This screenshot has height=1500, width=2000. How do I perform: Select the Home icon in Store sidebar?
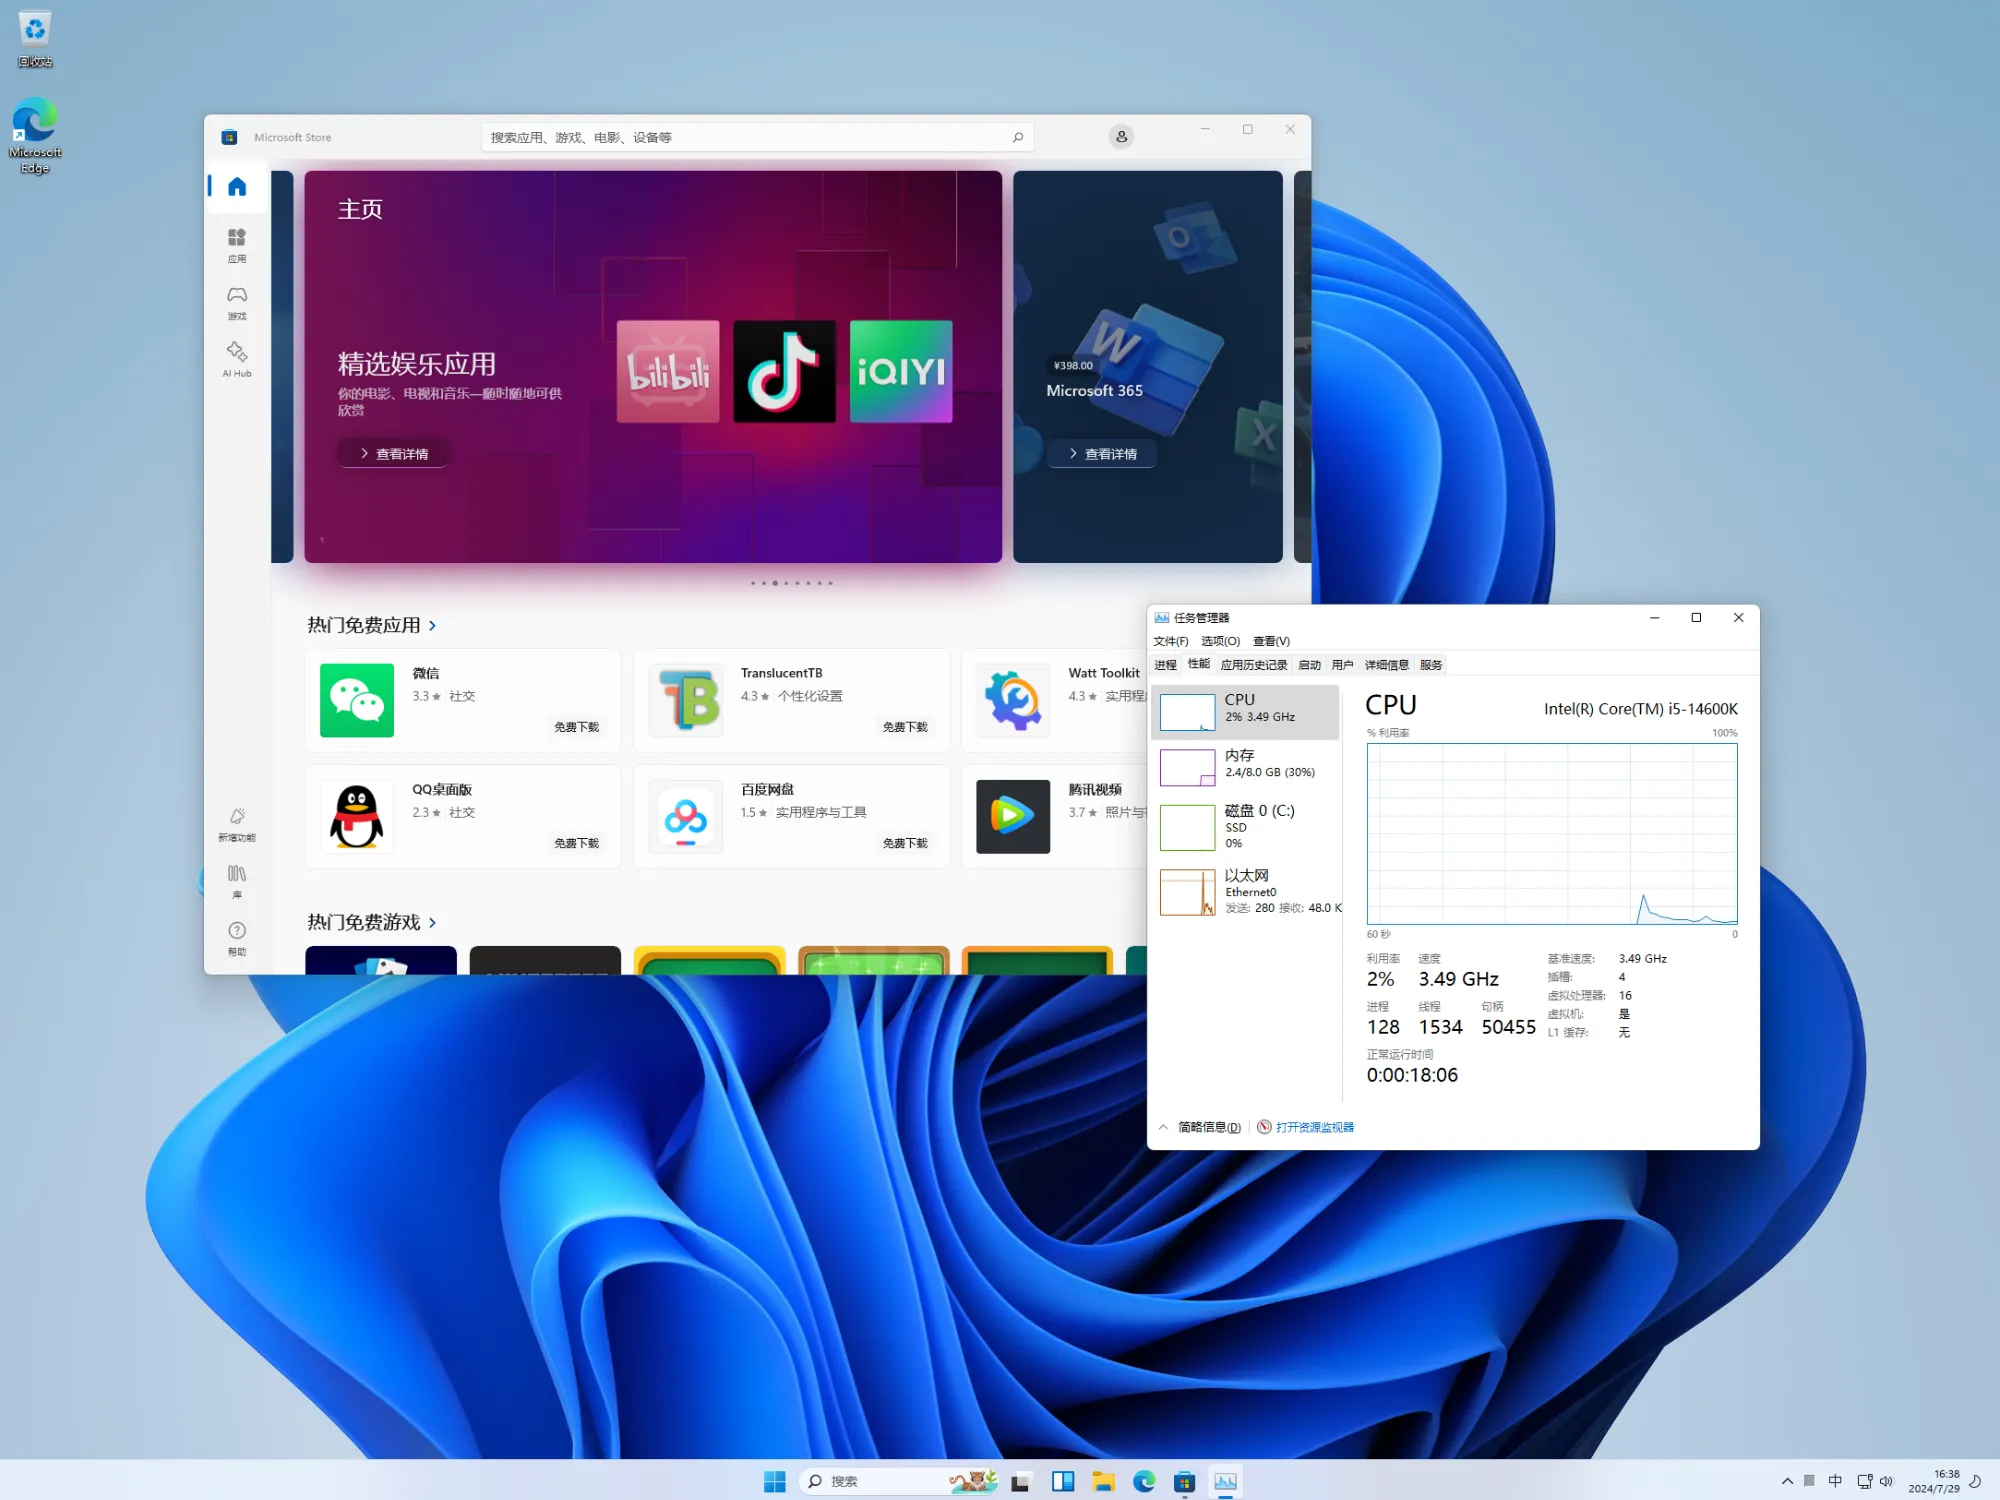(x=237, y=185)
